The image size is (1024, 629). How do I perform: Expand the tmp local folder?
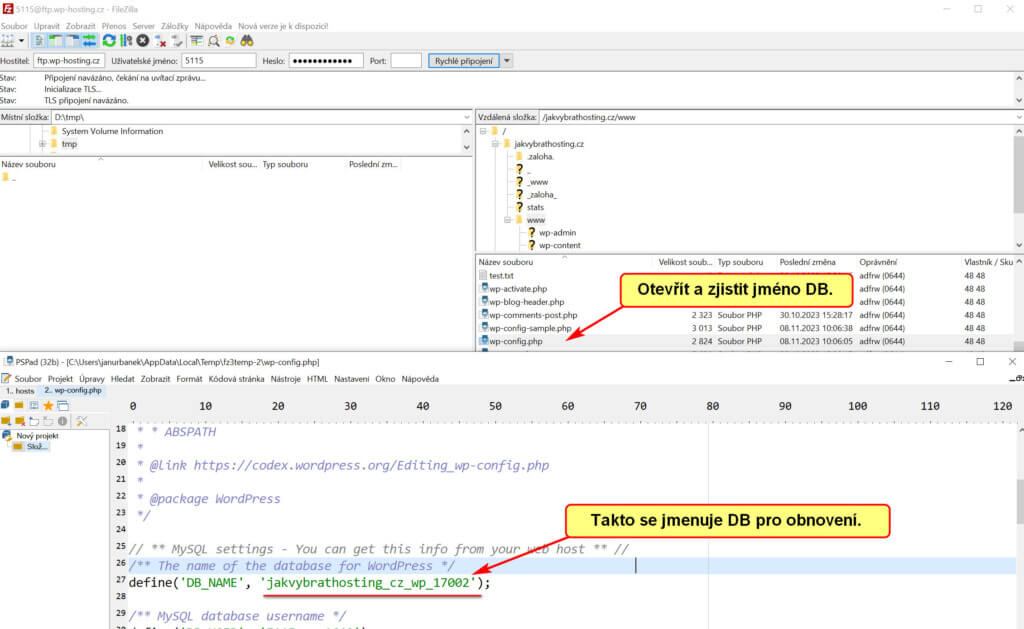point(42,144)
